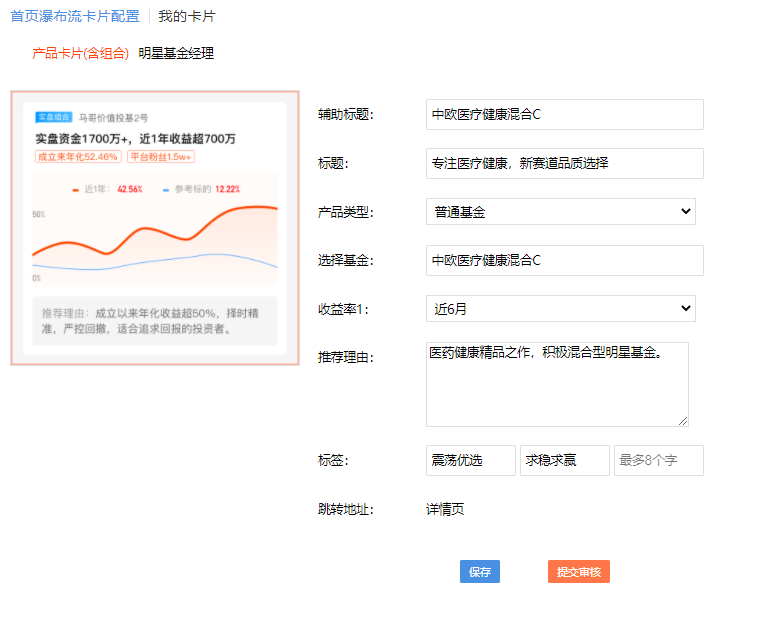Click the 实盘组合 badge in preview
This screenshot has height=630, width=781.
pos(54,117)
